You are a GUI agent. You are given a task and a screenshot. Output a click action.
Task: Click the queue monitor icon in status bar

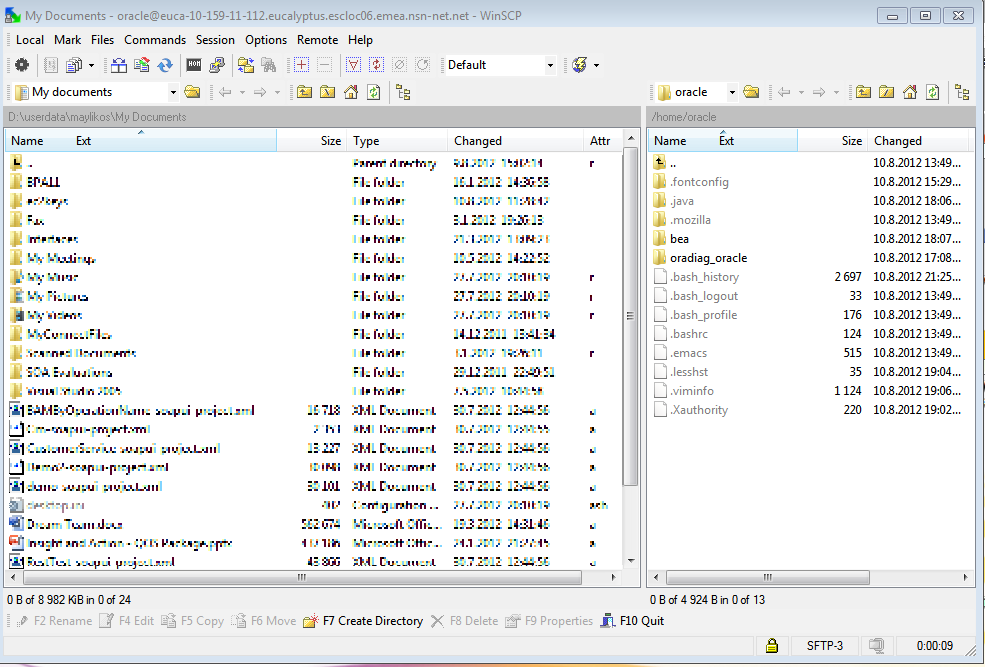[876, 646]
